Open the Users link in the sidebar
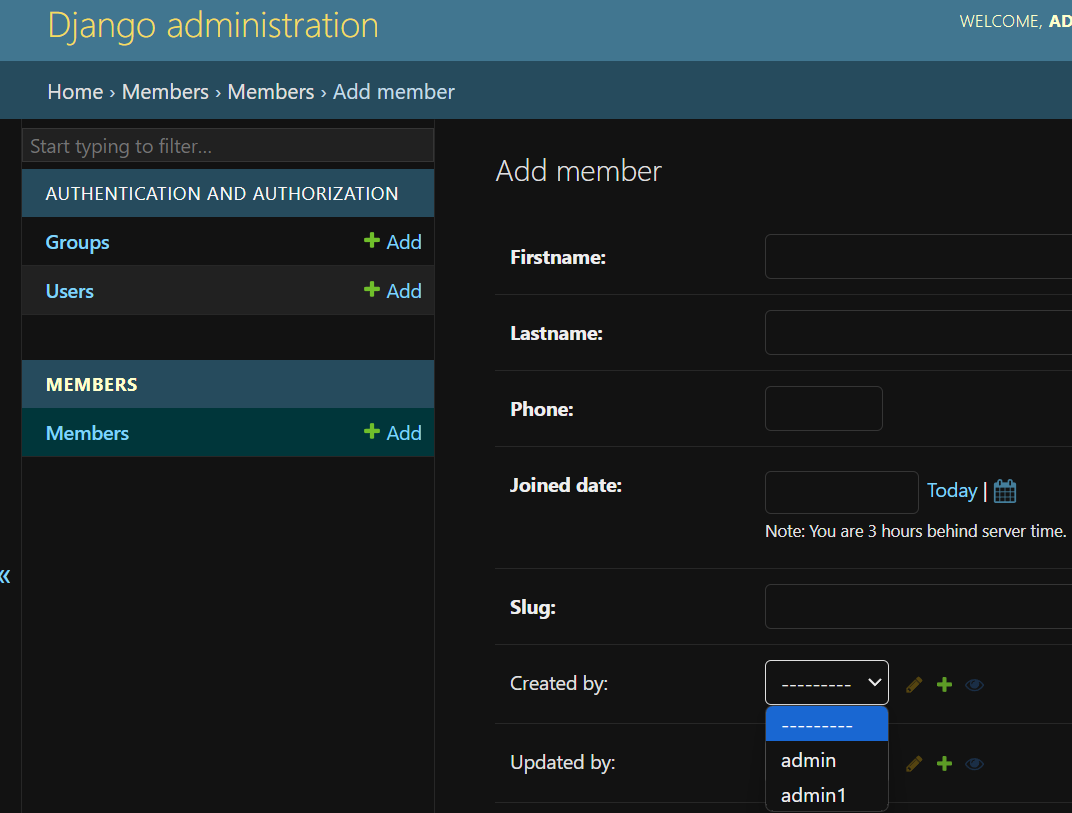This screenshot has height=813, width=1072. coord(69,291)
